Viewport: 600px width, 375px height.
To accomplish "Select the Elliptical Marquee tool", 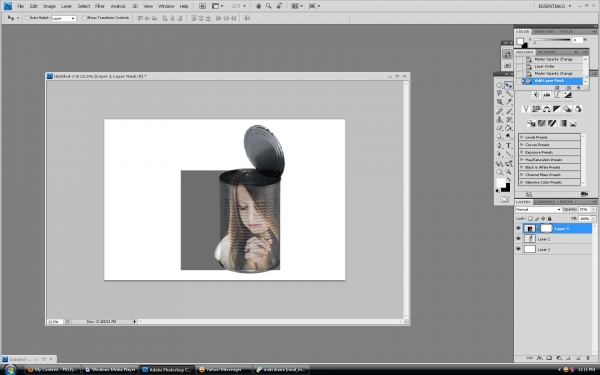I will point(500,85).
